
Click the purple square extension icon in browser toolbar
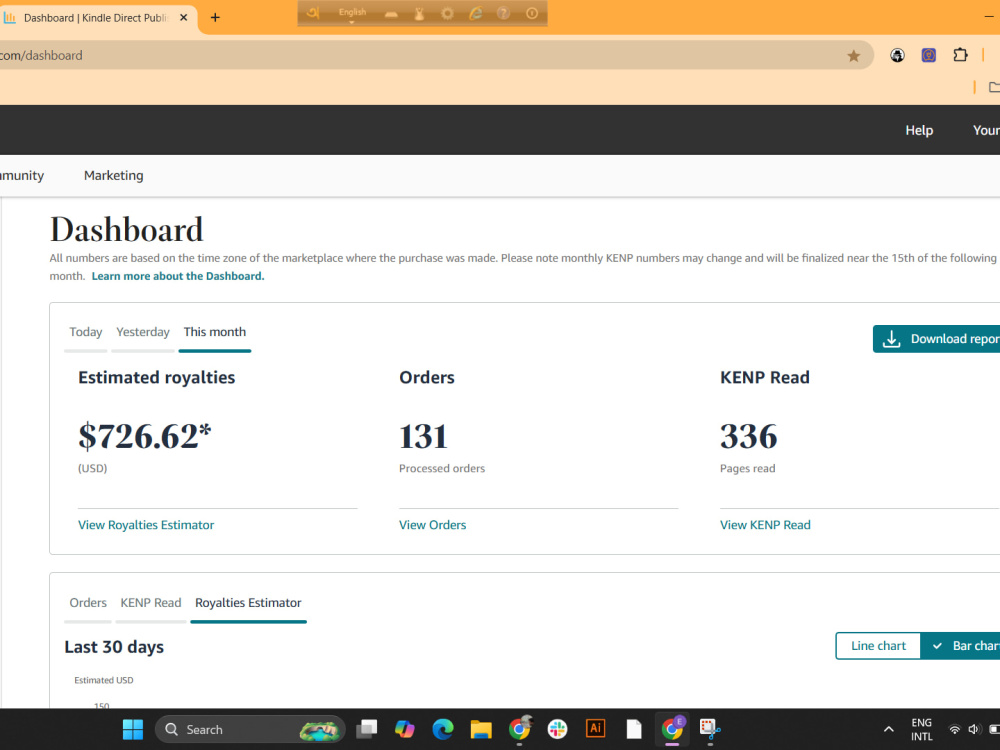coord(929,55)
